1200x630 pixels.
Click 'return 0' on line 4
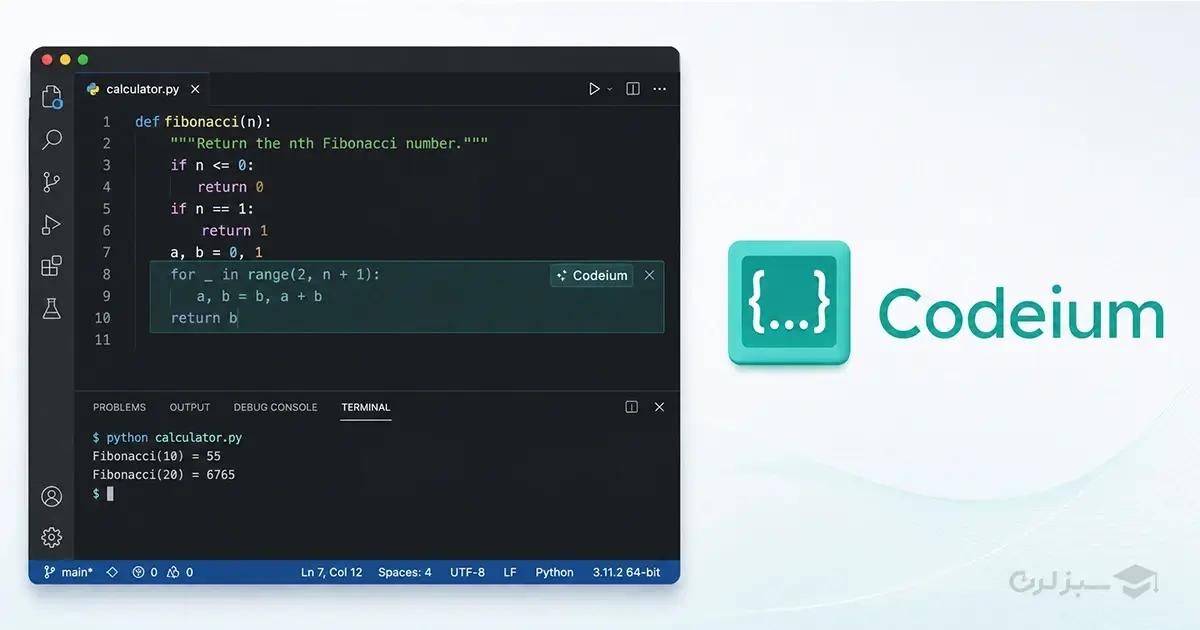click(230, 187)
